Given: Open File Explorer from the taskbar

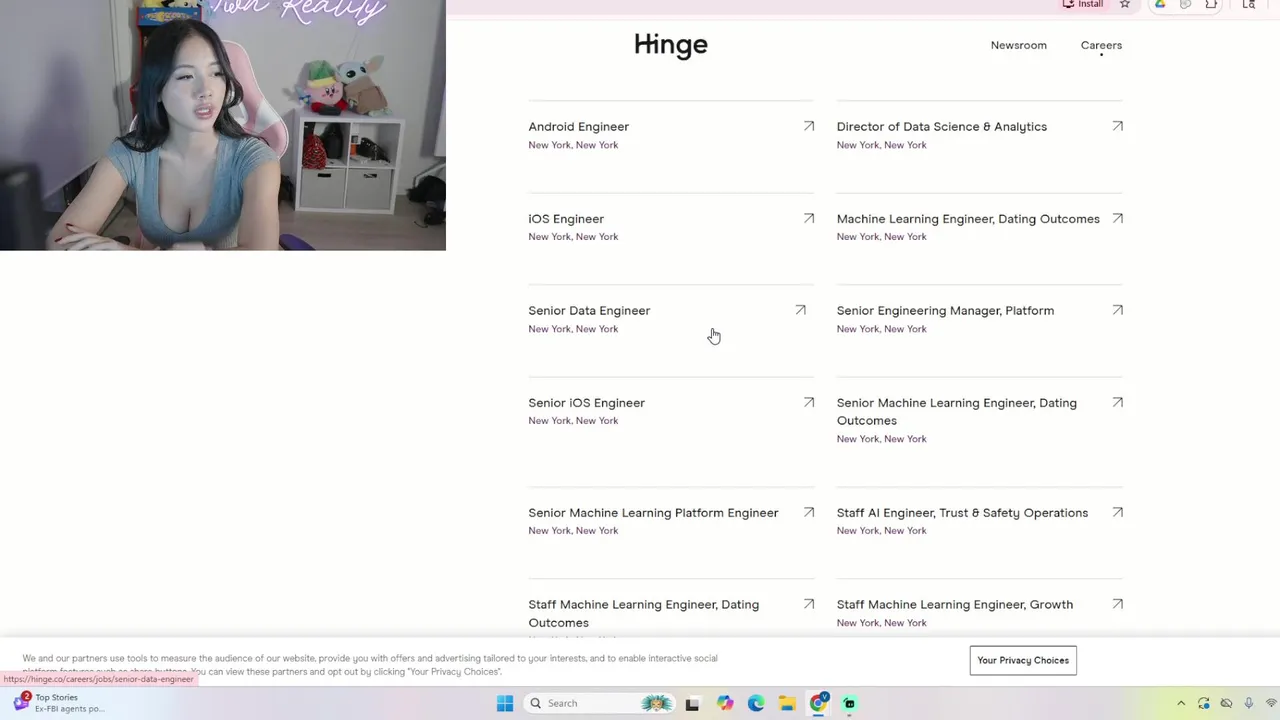Looking at the screenshot, I should [x=787, y=703].
